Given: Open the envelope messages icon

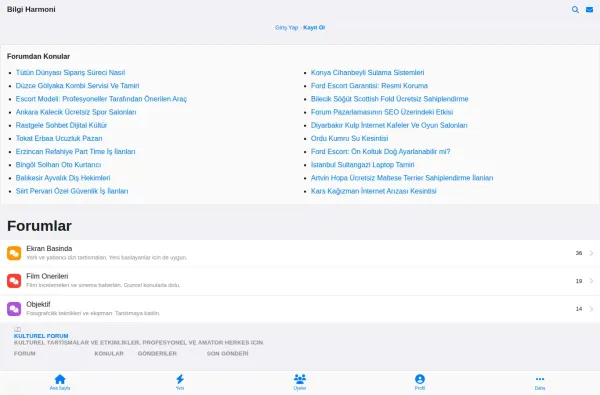Looking at the screenshot, I should click(589, 10).
